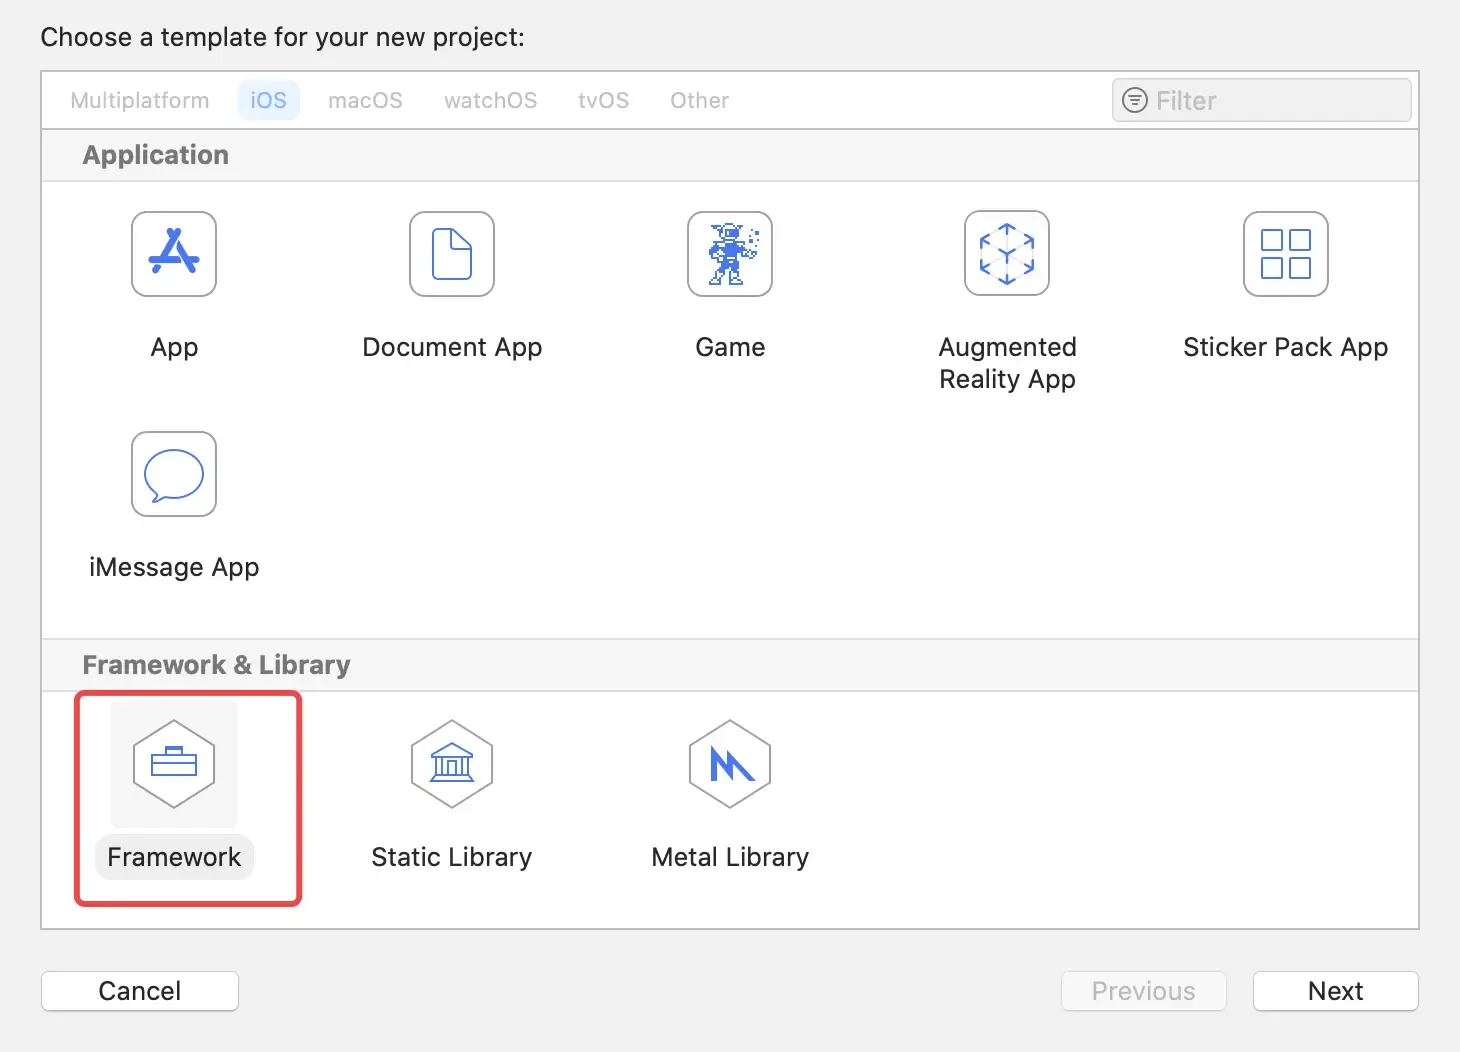The width and height of the screenshot is (1460, 1052).
Task: Select the App template icon
Action: [x=174, y=255]
